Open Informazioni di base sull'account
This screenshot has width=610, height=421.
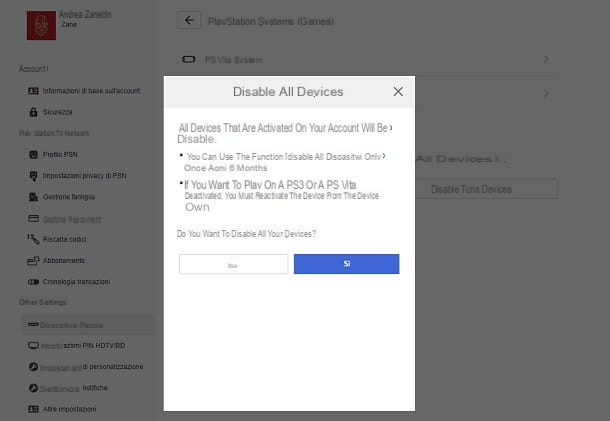pyautogui.click(x=91, y=91)
